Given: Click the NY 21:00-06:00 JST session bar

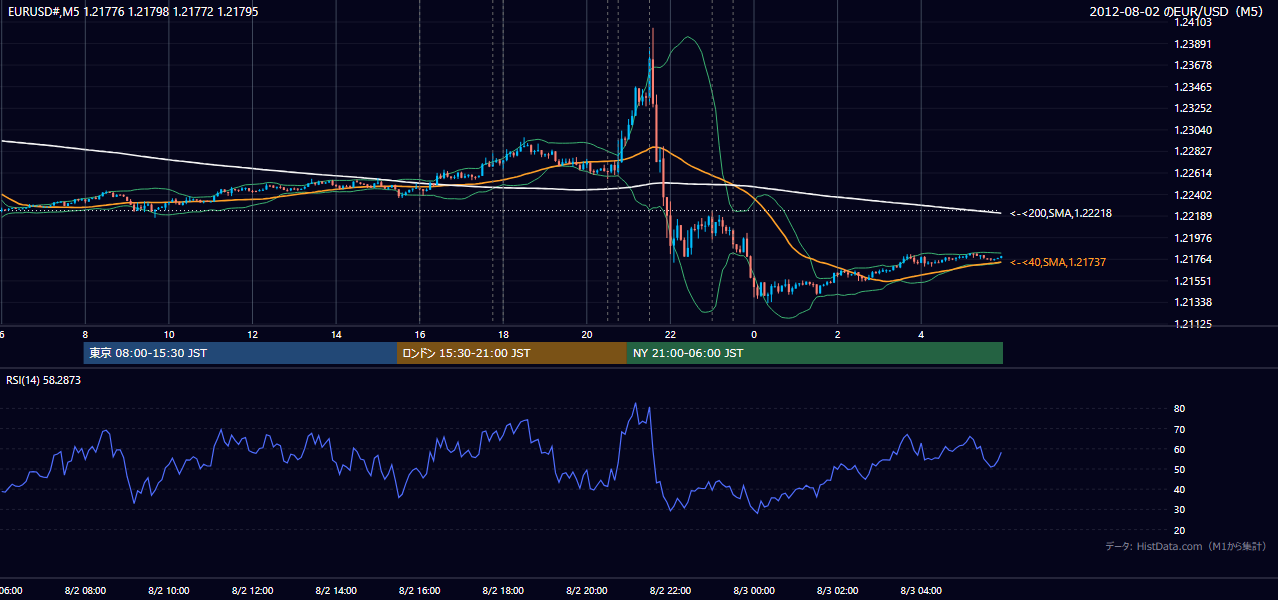Looking at the screenshot, I should pos(815,353).
